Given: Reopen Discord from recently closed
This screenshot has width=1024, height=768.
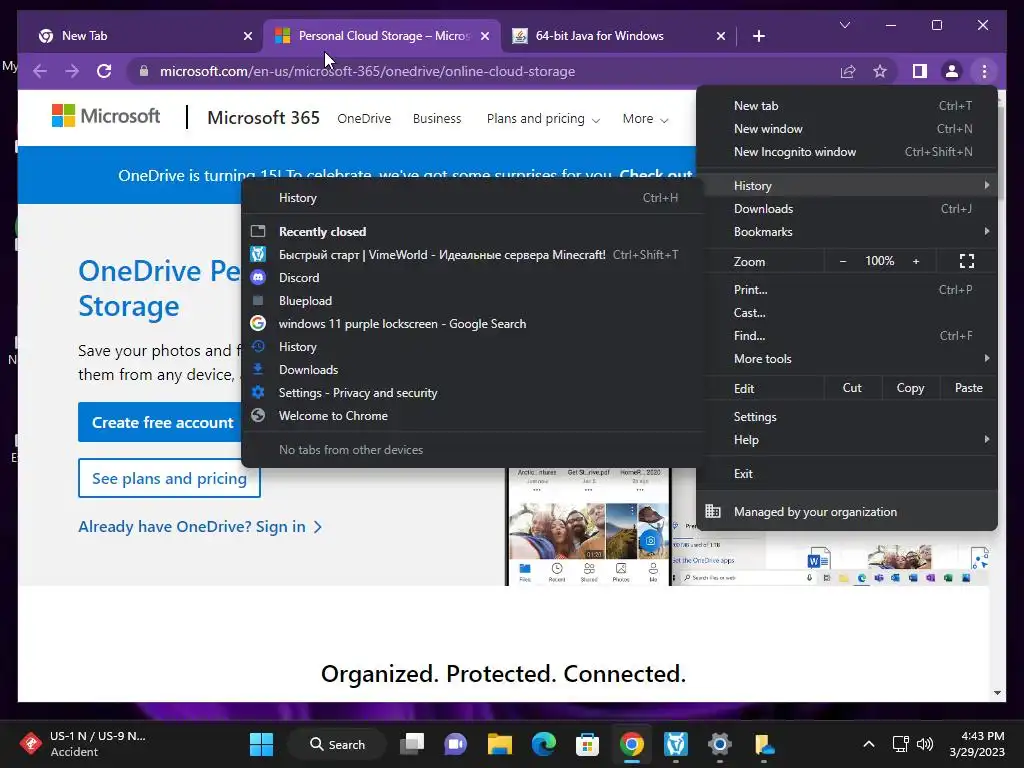Looking at the screenshot, I should tap(472, 278).
